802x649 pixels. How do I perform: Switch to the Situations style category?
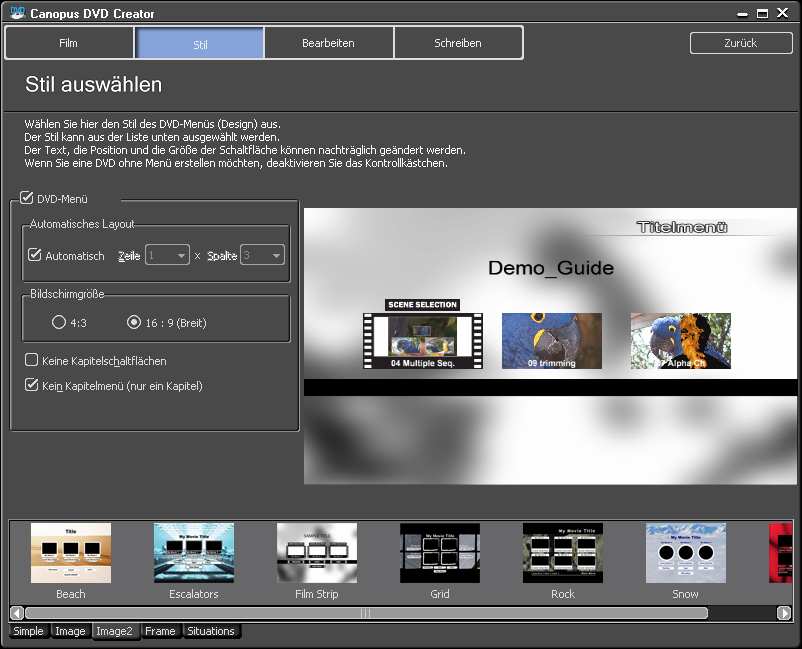[211, 631]
